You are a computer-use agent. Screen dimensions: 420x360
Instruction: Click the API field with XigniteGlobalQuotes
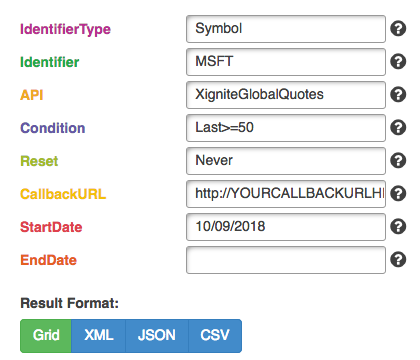286,95
